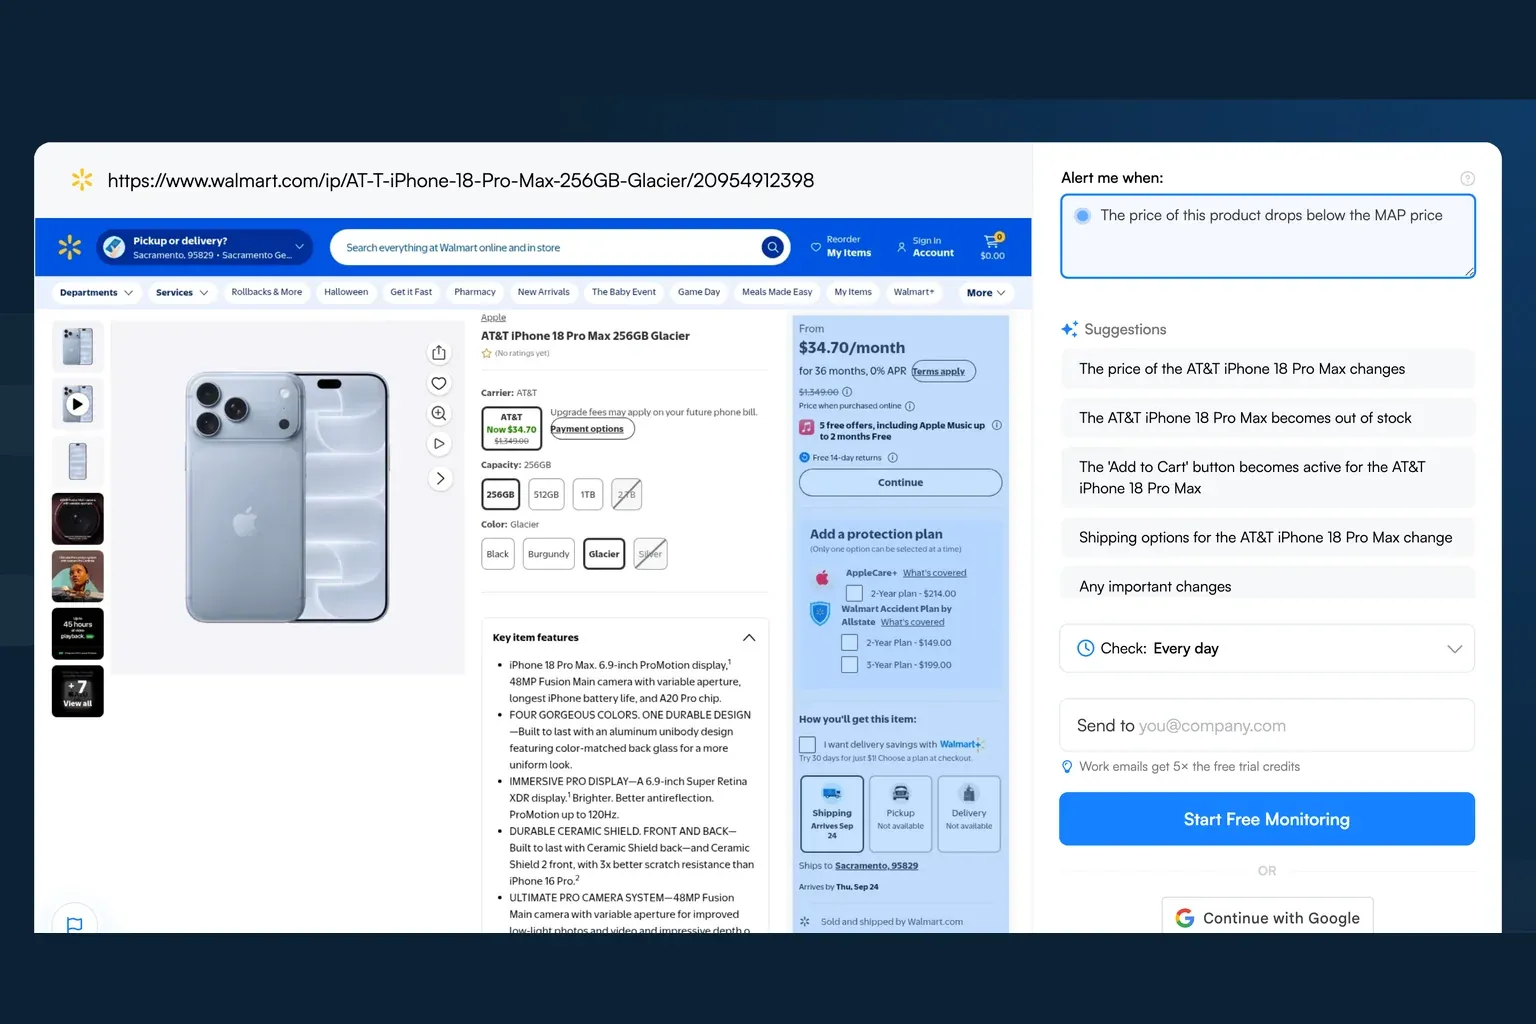This screenshot has height=1024, width=1536.
Task: Open Check Every day frequency dropdown
Action: [x=1267, y=648]
